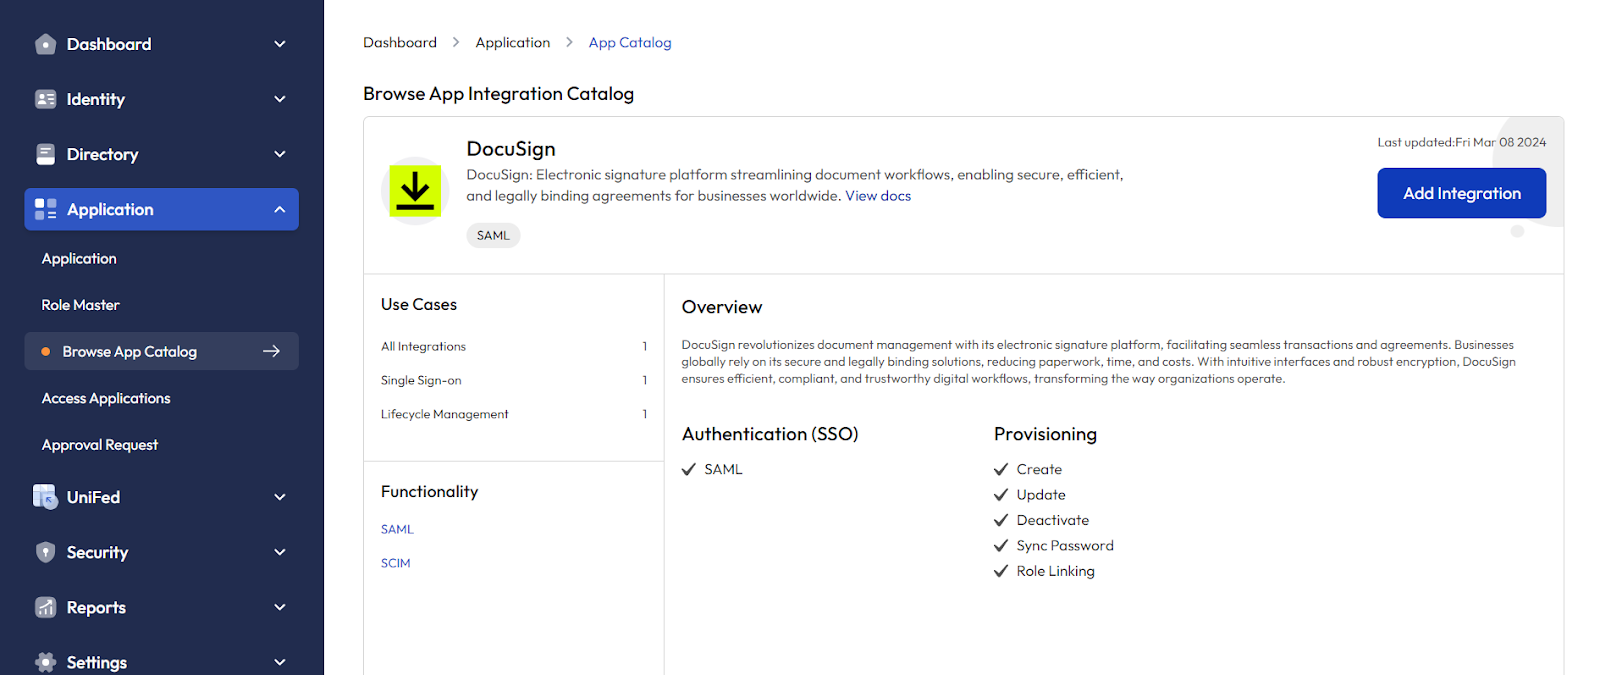Open Approval Request menu item

pos(100,445)
